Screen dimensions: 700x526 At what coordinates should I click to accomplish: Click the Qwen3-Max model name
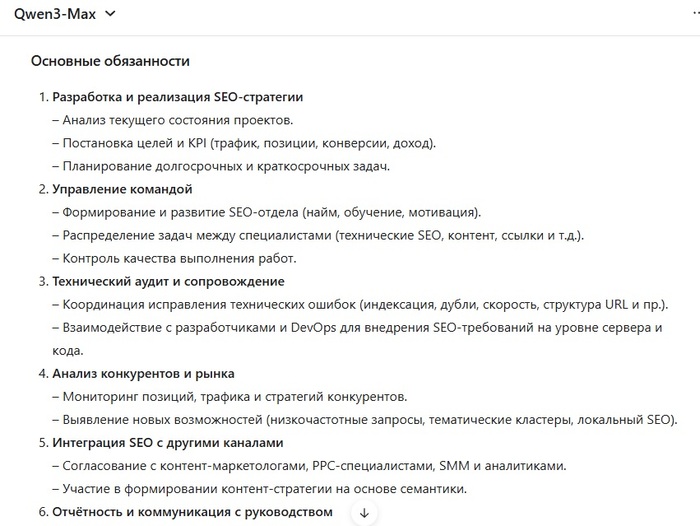(54, 14)
